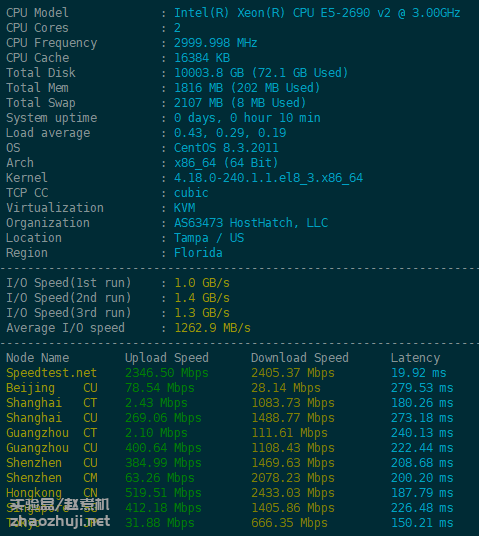Click the Average I/O speed value

(x=212, y=328)
